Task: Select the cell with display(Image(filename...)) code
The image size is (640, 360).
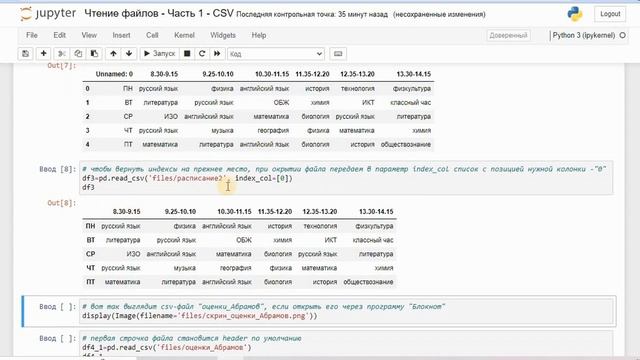Action: 346,311
